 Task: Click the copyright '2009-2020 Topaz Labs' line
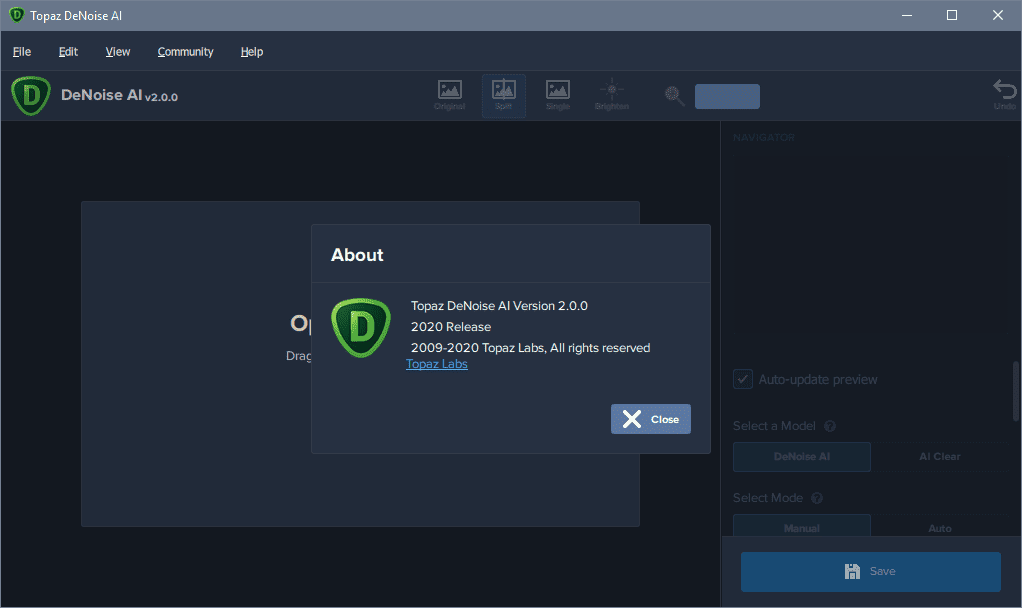[x=531, y=348]
